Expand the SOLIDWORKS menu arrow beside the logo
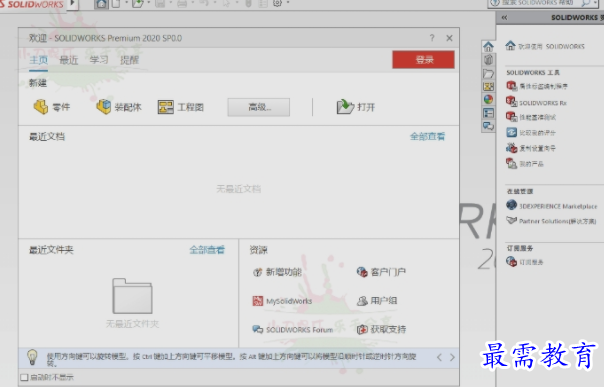 72,3
